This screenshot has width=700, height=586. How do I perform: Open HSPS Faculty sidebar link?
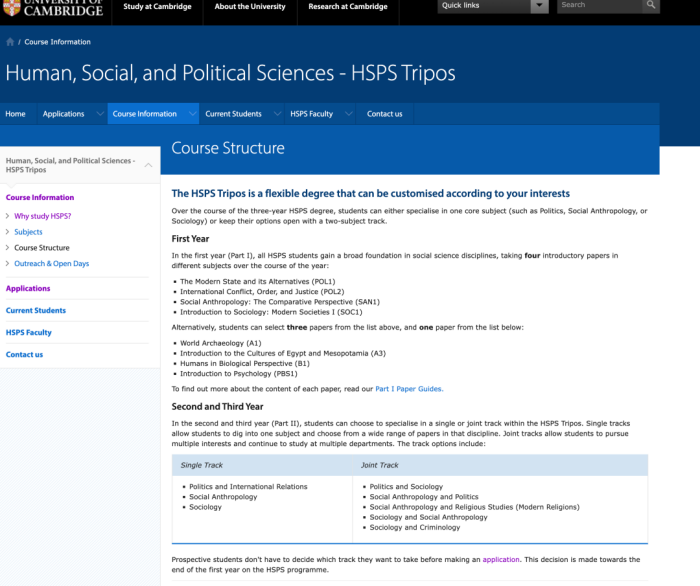29,332
